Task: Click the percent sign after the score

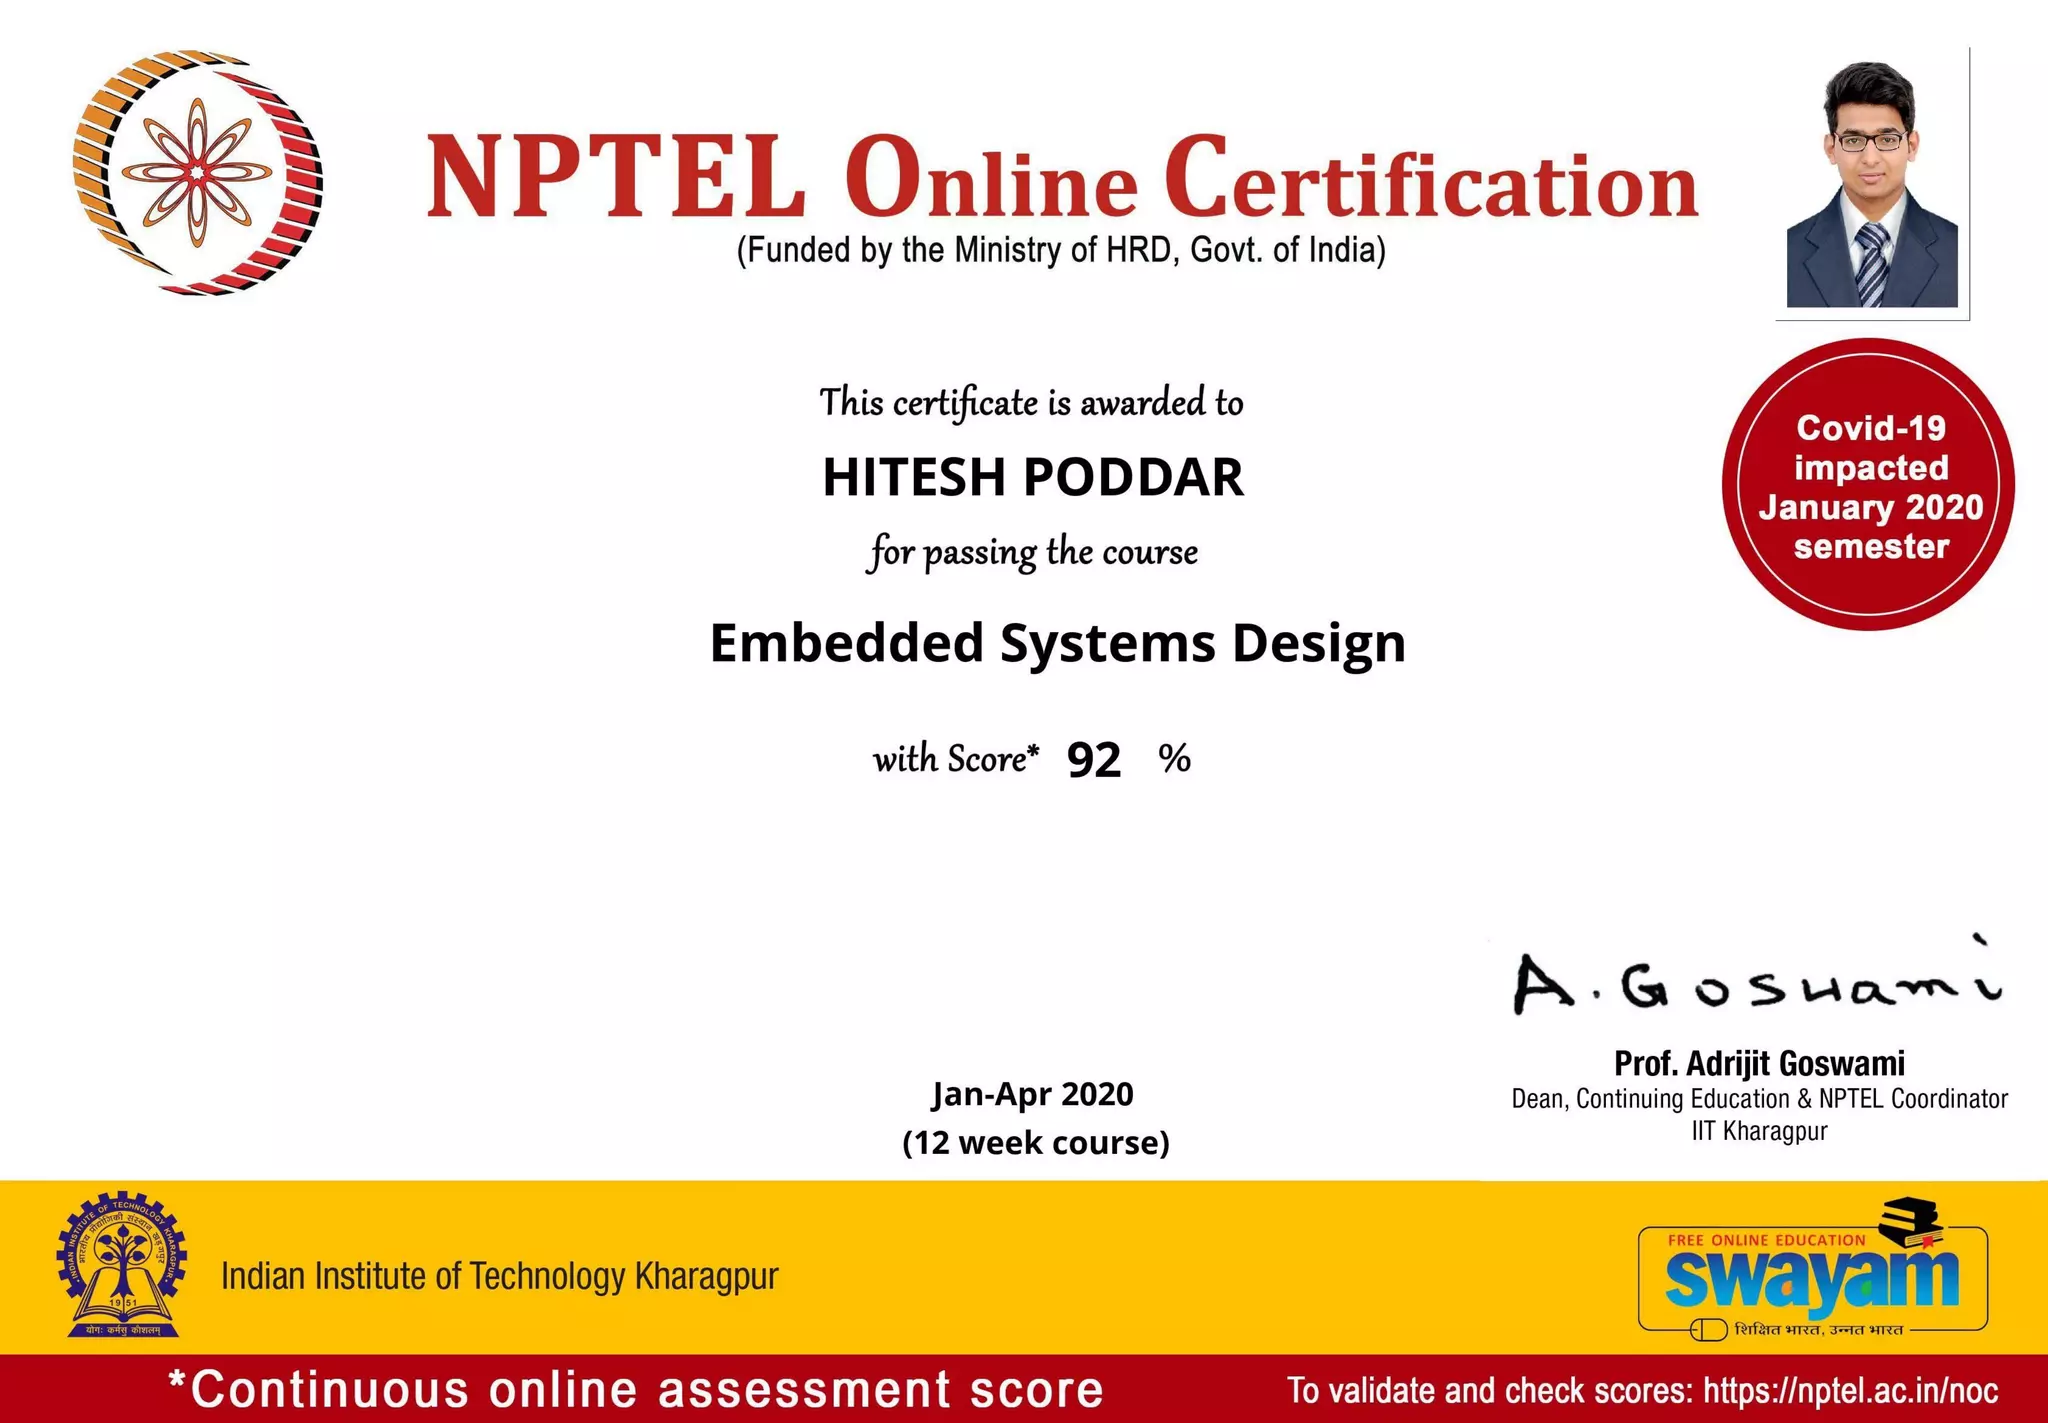Action: tap(1175, 759)
